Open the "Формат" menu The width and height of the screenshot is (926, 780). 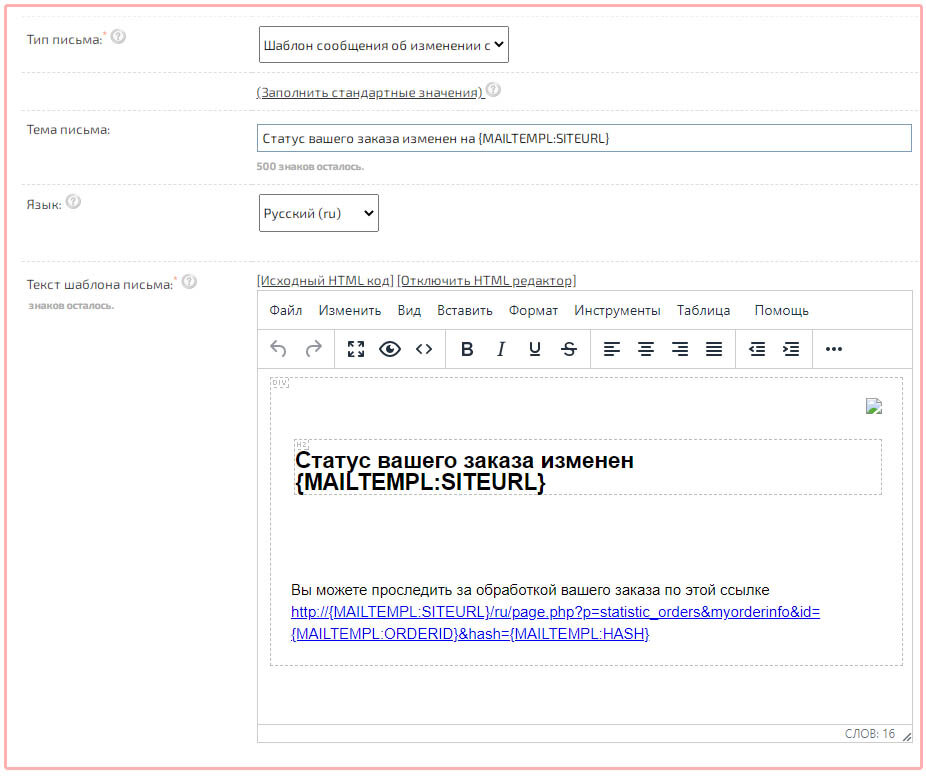point(533,310)
